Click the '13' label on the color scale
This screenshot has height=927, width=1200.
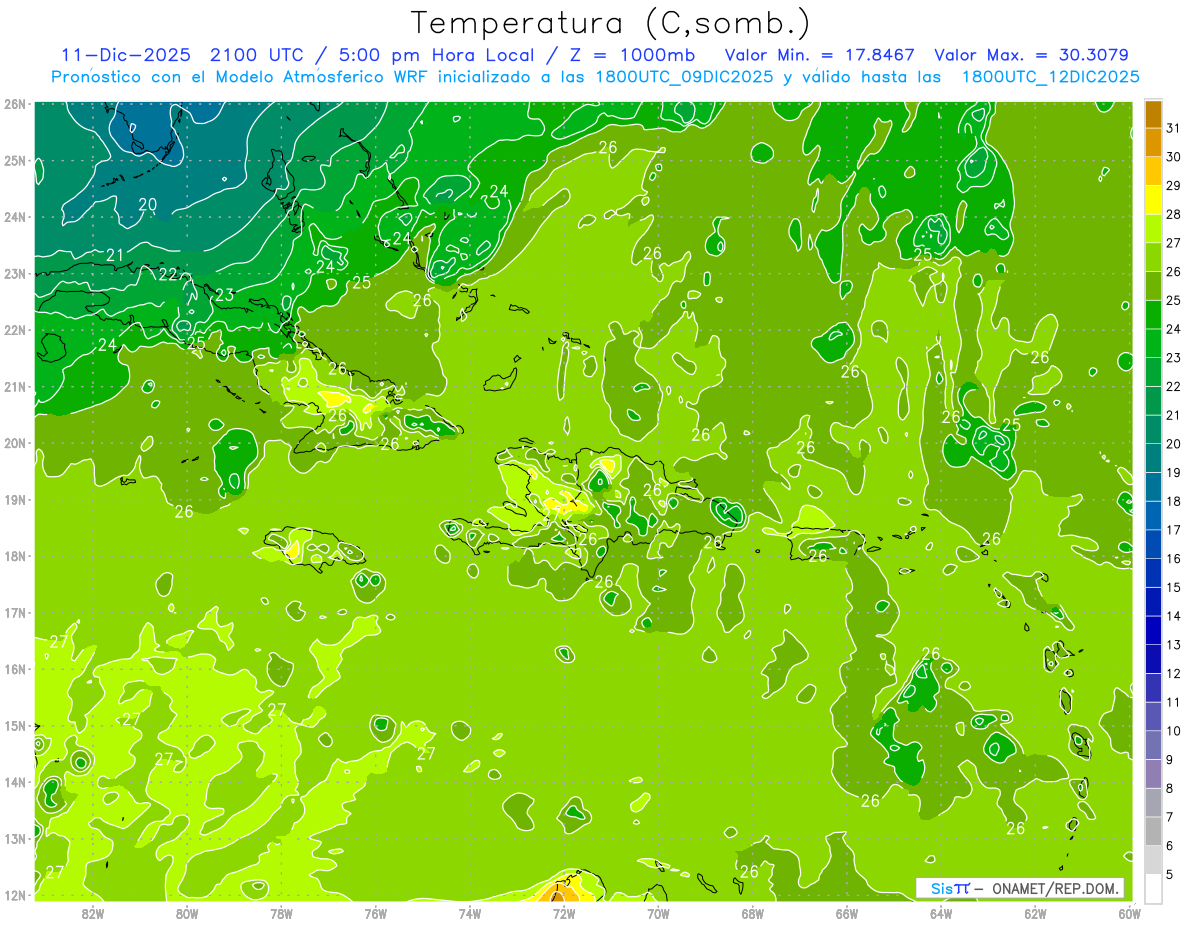pyautogui.click(x=1173, y=645)
